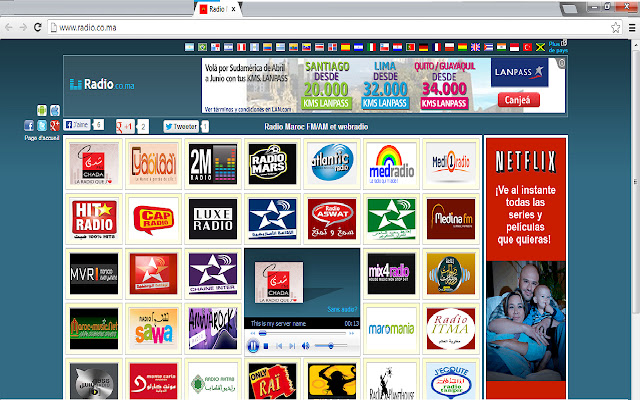The image size is (640, 400).
Task: Open the Yabiladi radio station
Action: tap(153, 164)
